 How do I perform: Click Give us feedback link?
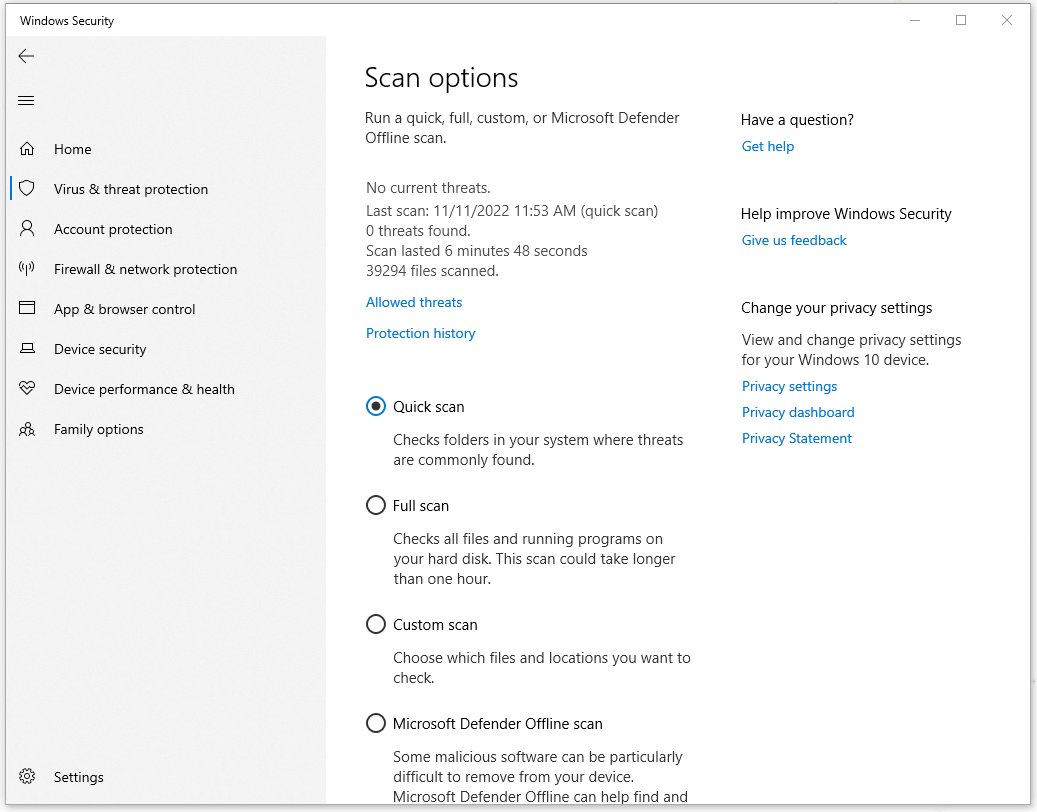[794, 240]
